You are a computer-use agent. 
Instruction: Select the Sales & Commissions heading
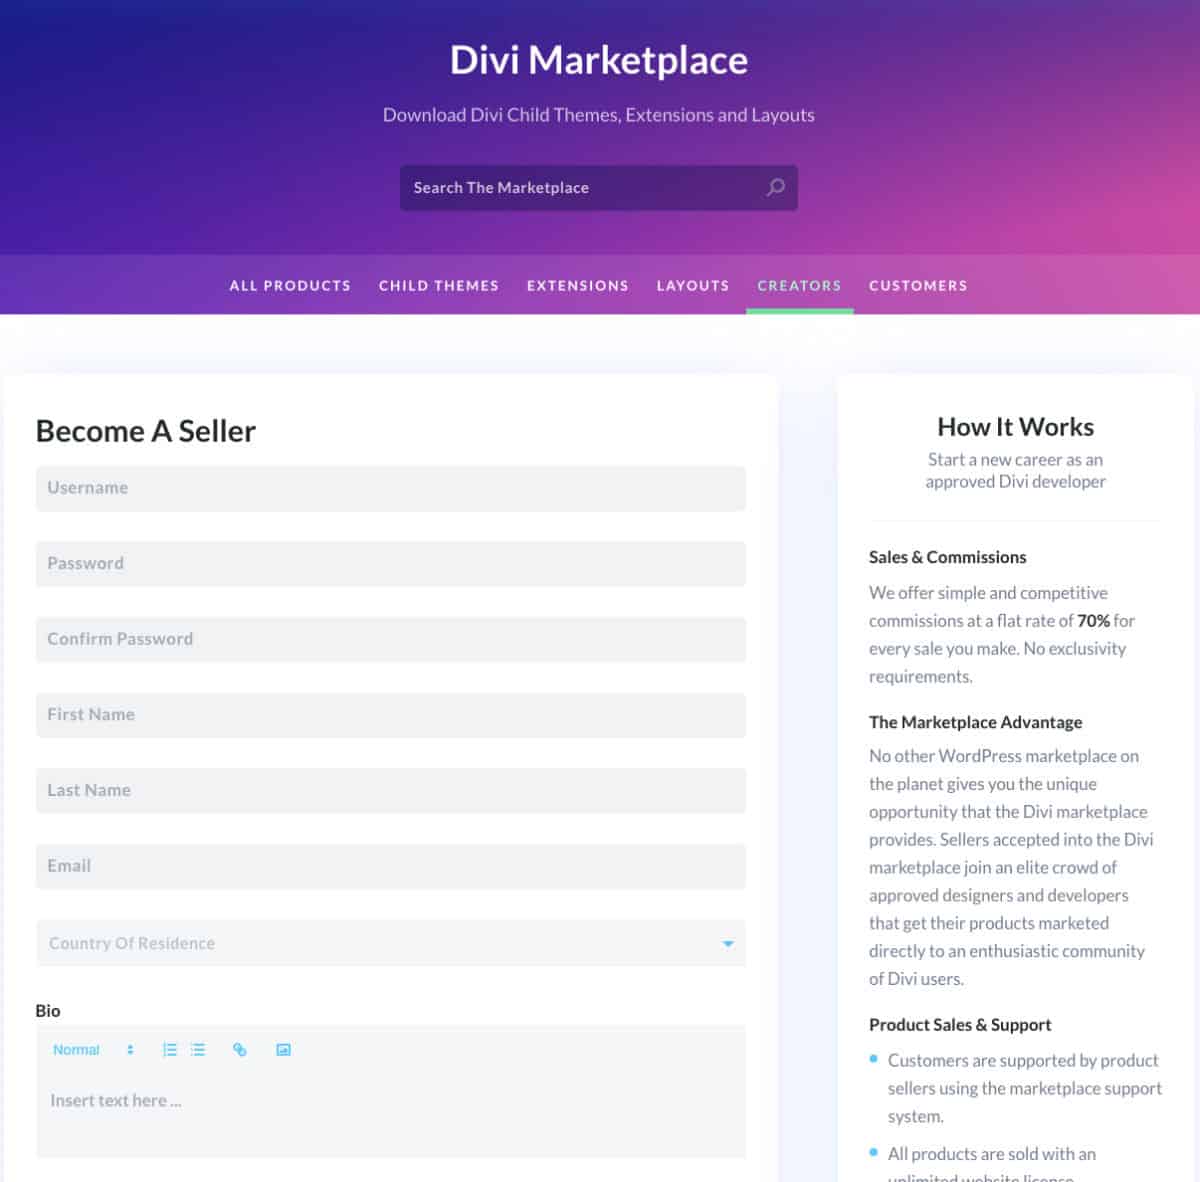tap(948, 557)
